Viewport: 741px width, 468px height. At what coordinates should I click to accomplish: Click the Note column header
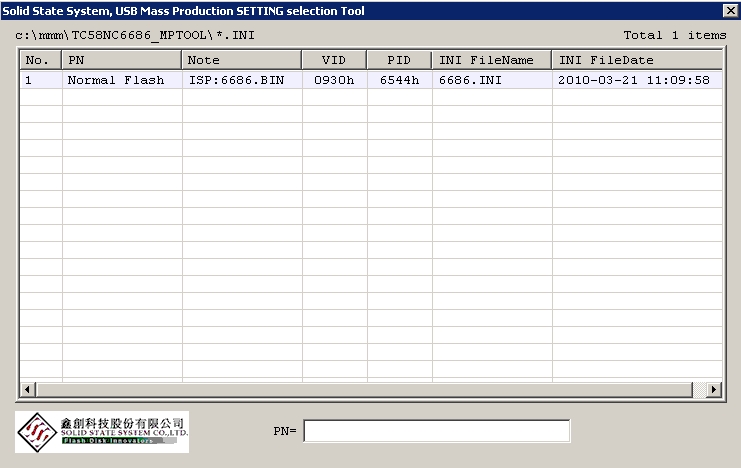coord(241,60)
